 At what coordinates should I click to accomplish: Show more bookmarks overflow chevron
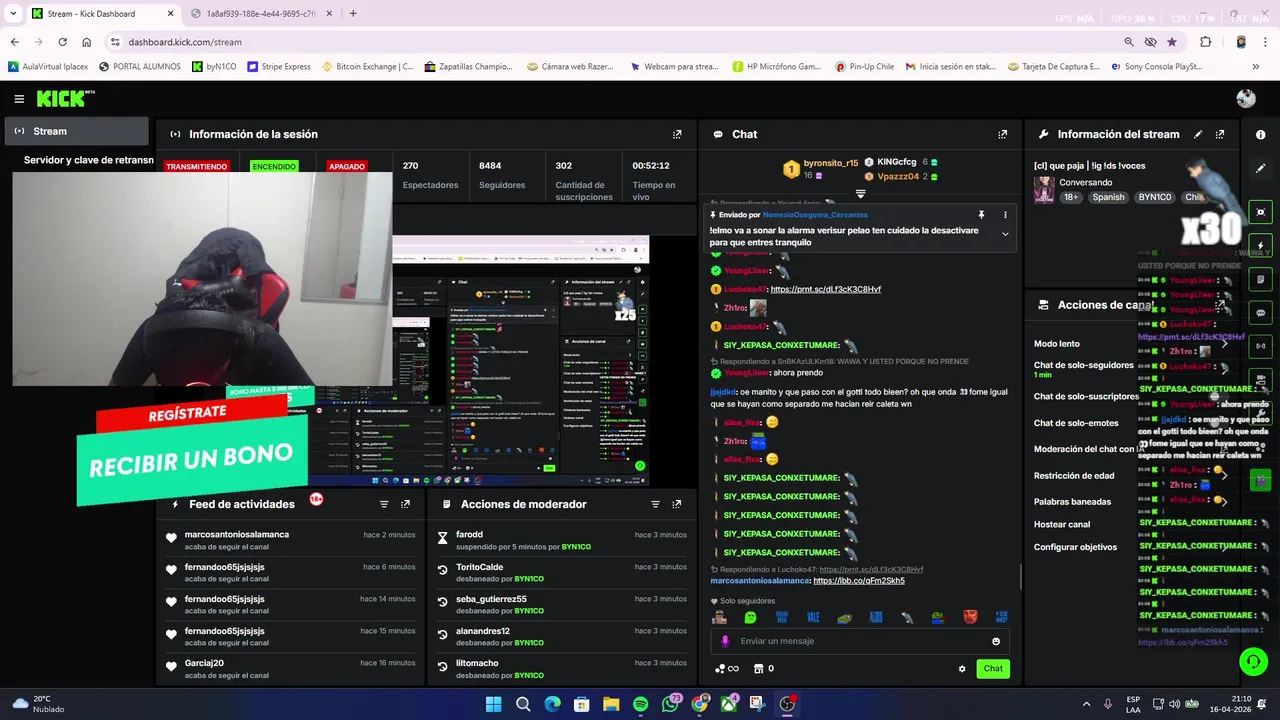(1256, 67)
